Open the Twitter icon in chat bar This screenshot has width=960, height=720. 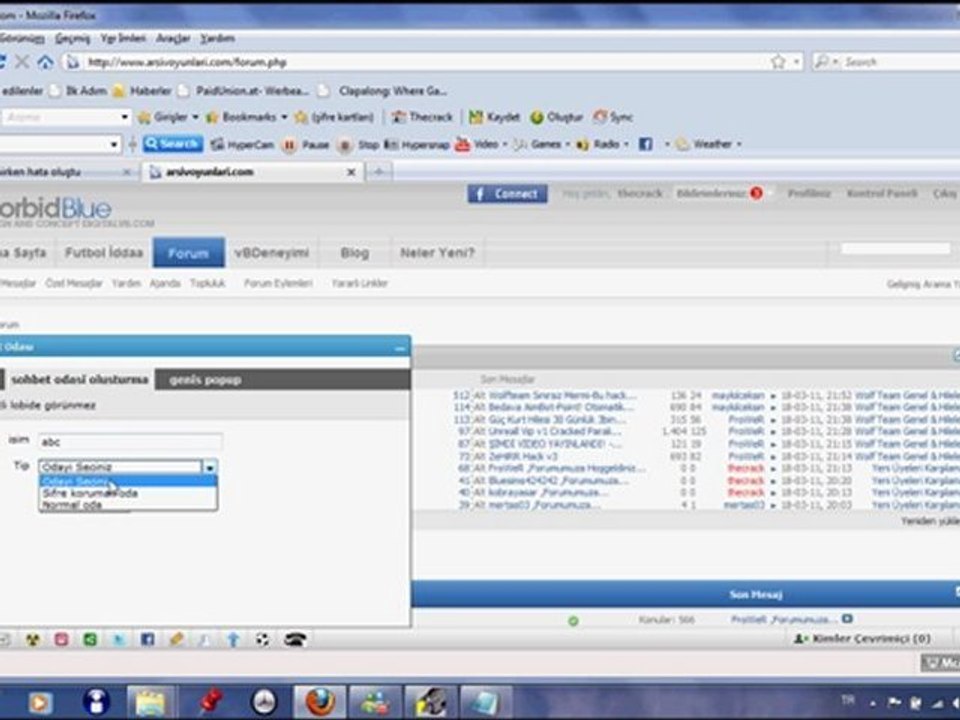(119, 640)
